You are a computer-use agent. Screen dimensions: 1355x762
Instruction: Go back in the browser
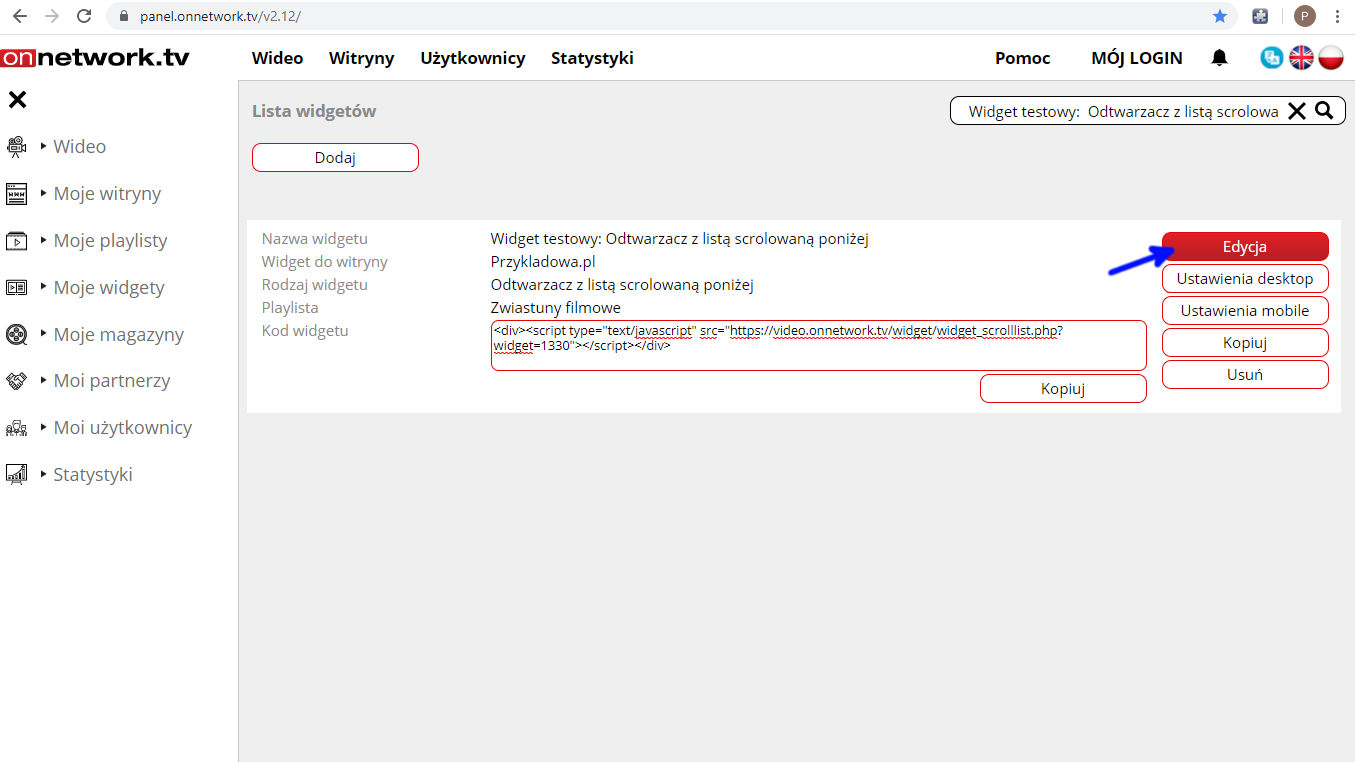point(20,16)
